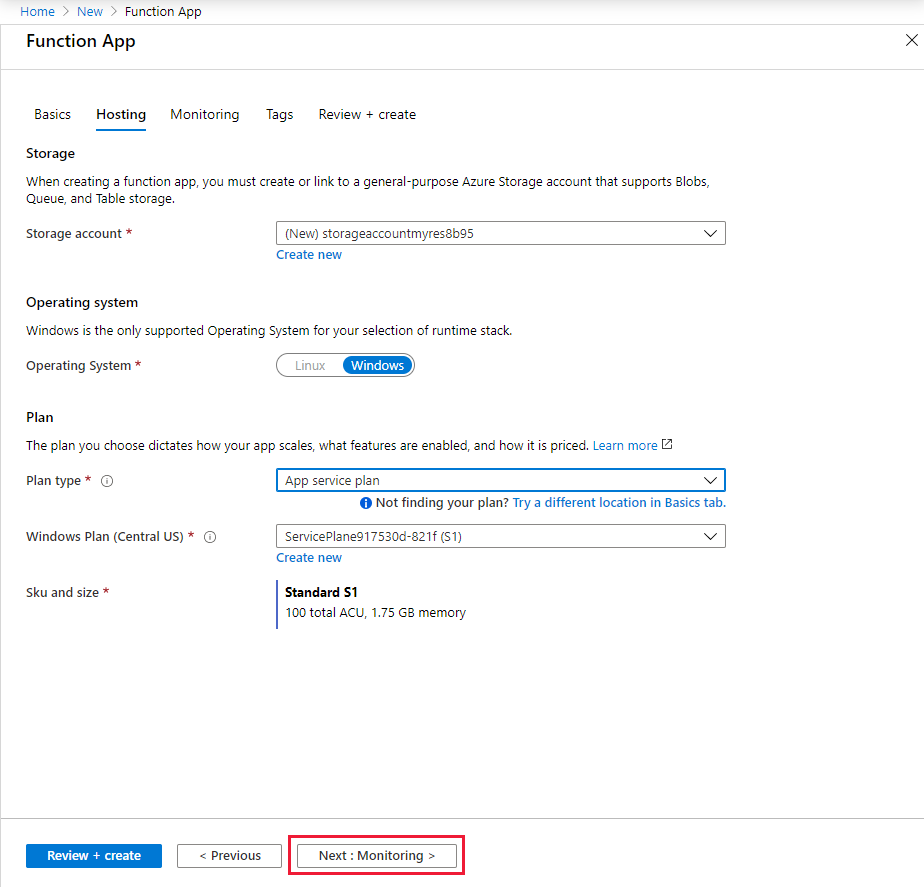The width and height of the screenshot is (924, 887).
Task: Click Create new under Windows Plan
Action: pos(309,558)
